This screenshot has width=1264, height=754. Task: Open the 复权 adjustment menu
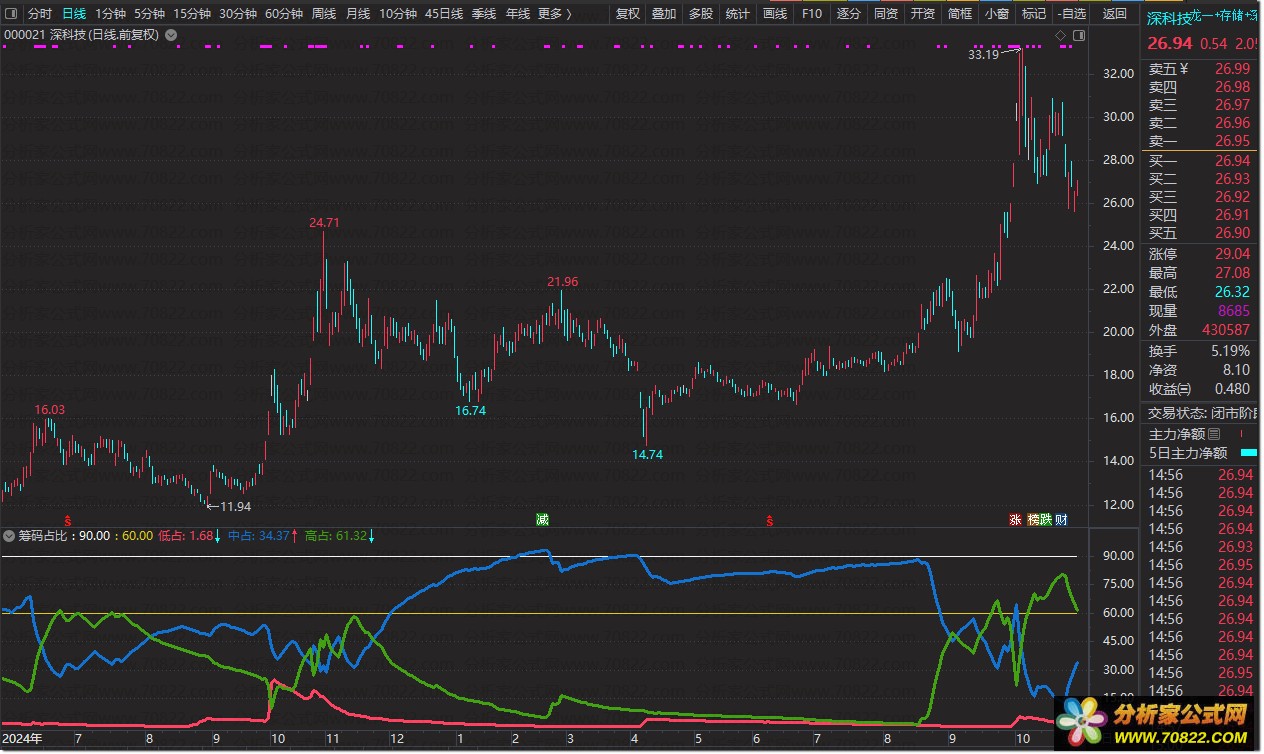tap(627, 14)
